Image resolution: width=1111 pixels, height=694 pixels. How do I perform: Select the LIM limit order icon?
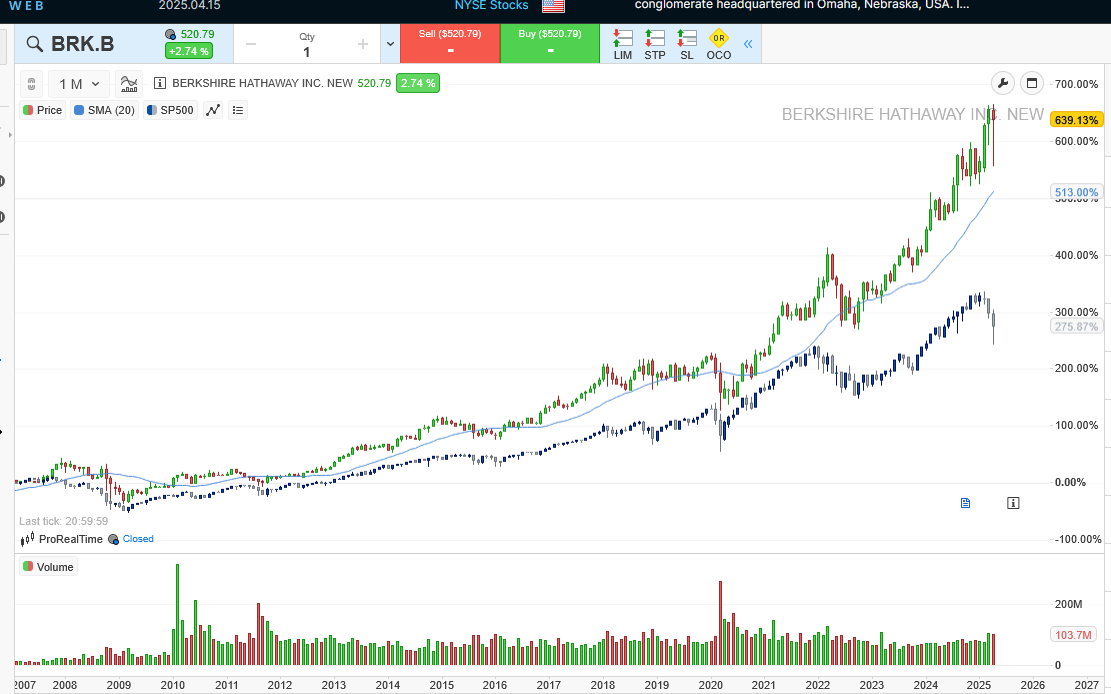click(623, 44)
